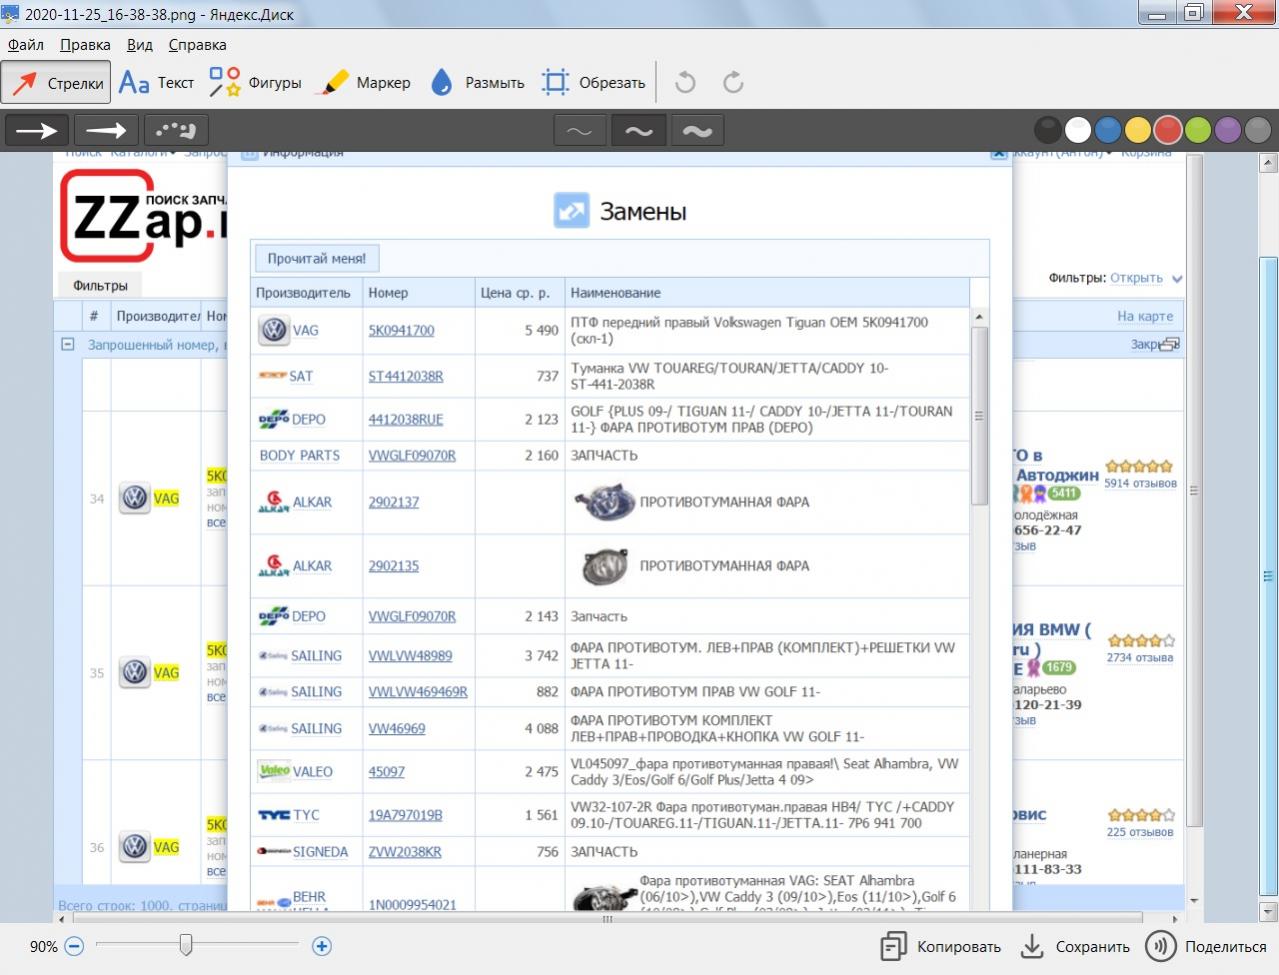Click the Фильтры tab on ZZap page
This screenshot has width=1279, height=975.
pos(100,285)
